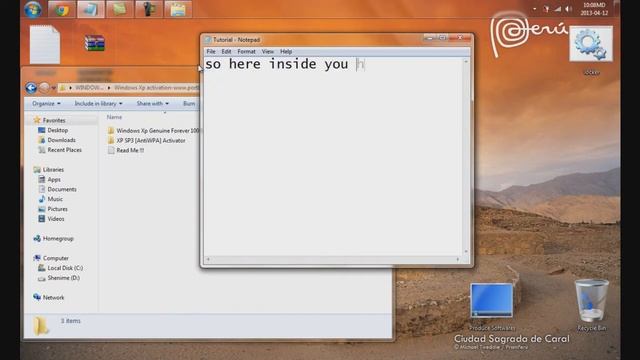Click the volume speaker tray icon
640x360 pixels.
tap(569, 9)
